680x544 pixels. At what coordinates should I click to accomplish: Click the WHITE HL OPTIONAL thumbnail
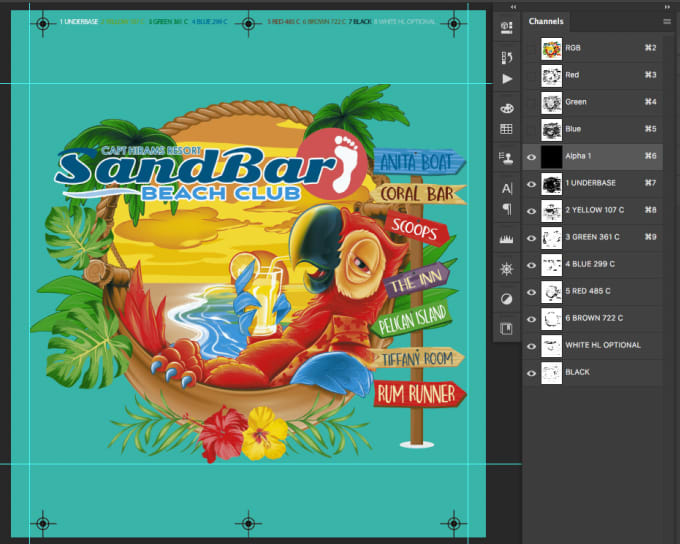click(551, 346)
